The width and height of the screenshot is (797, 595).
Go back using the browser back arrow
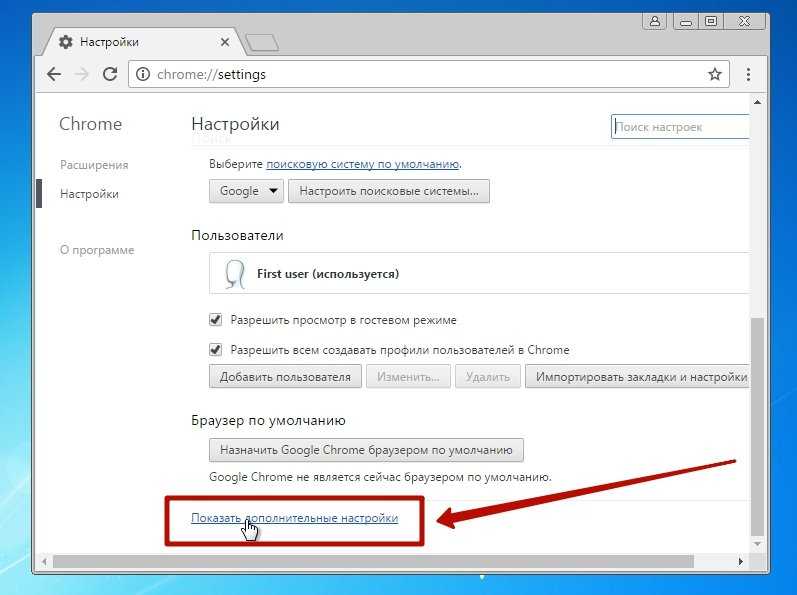54,74
